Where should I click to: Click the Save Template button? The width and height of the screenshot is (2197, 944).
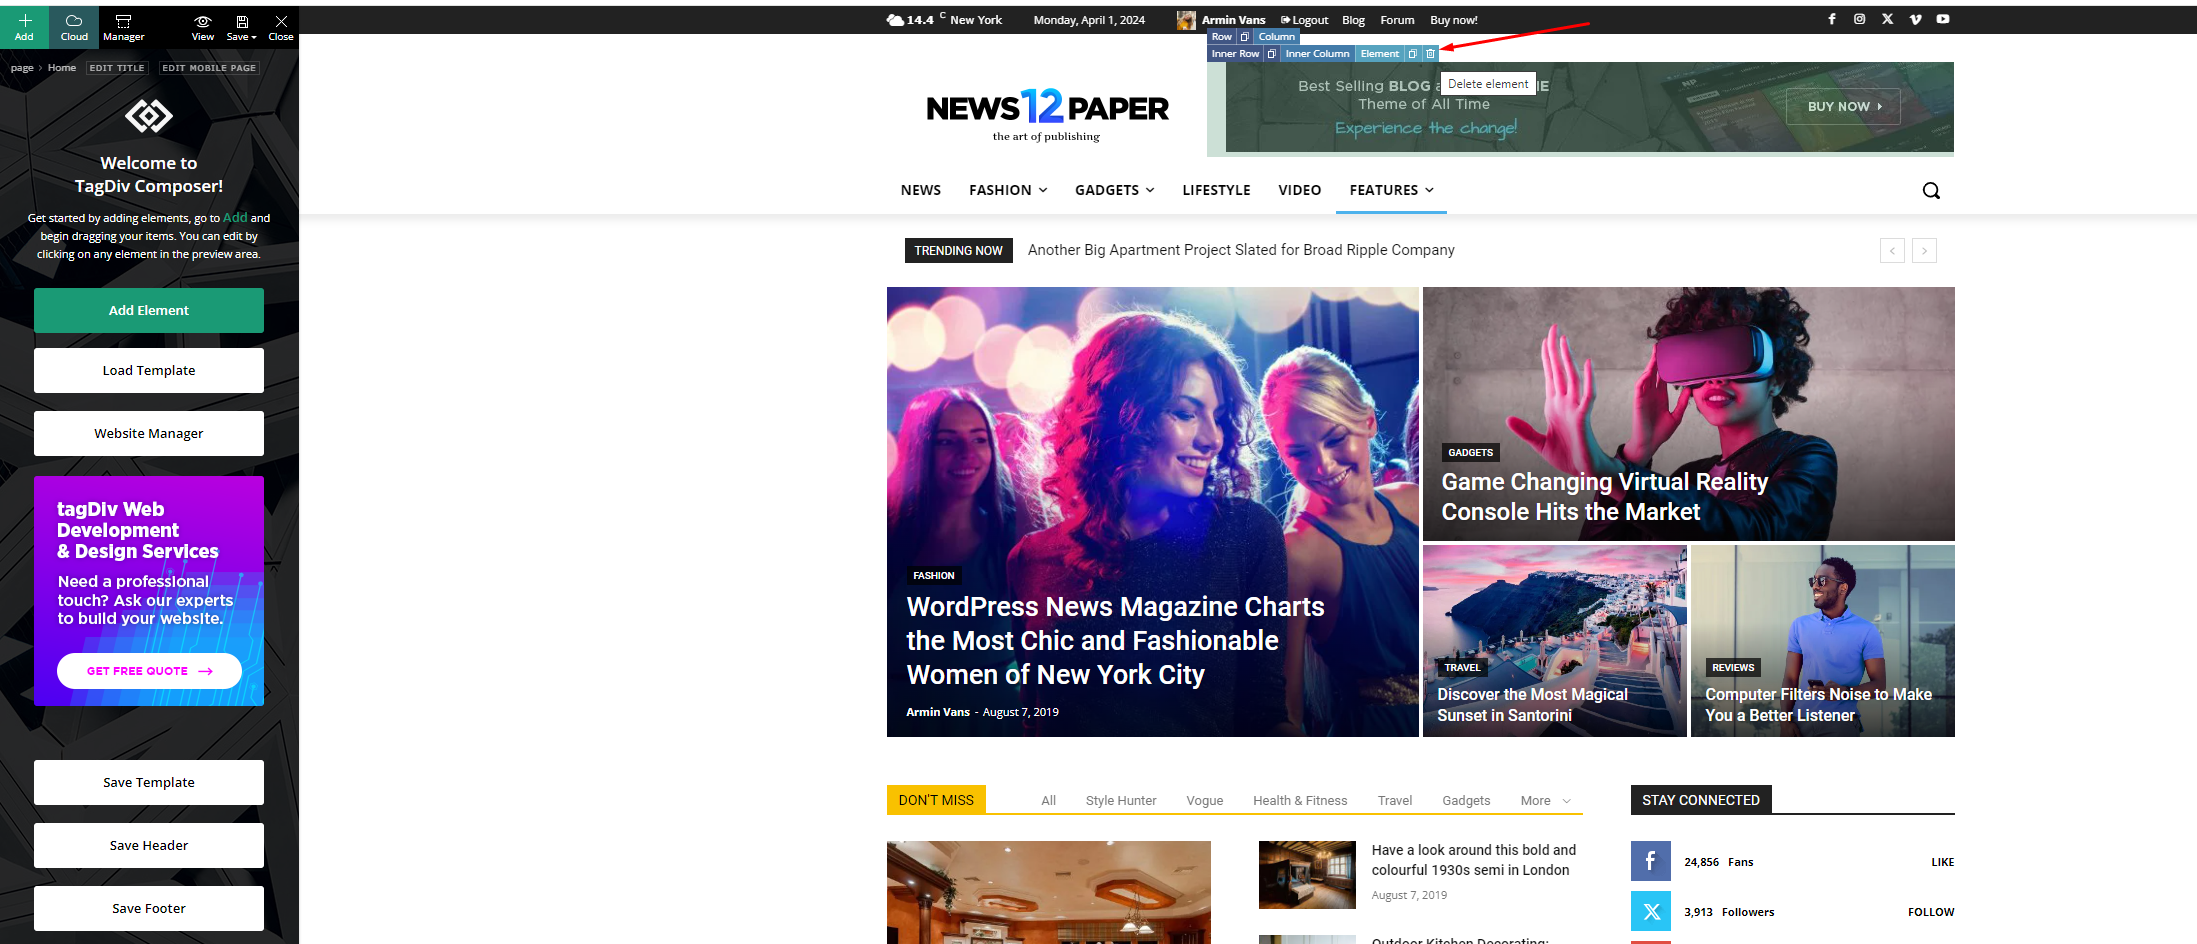pos(149,782)
